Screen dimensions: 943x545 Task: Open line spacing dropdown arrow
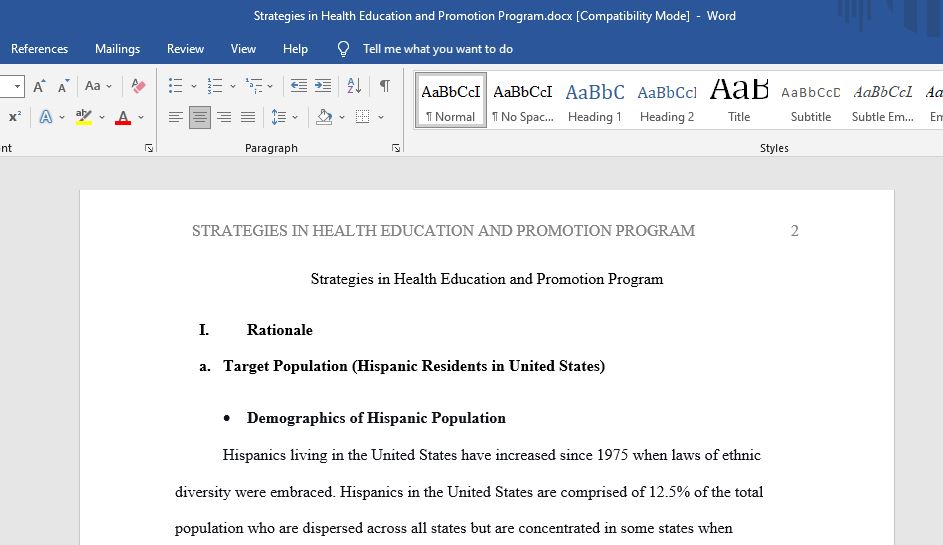pyautogui.click(x=295, y=117)
